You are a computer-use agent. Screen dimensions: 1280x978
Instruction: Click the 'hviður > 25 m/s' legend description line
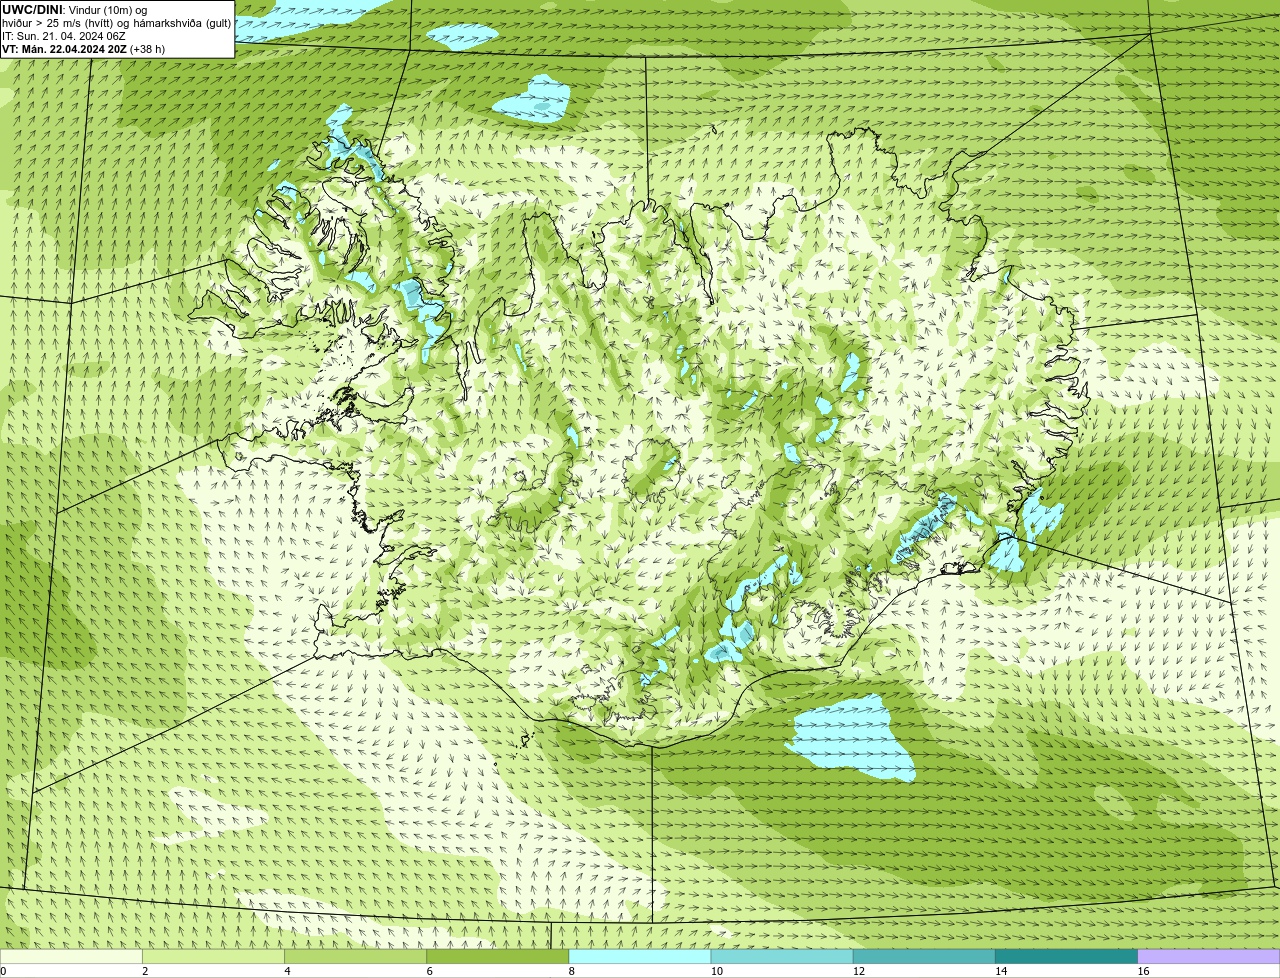(x=117, y=23)
